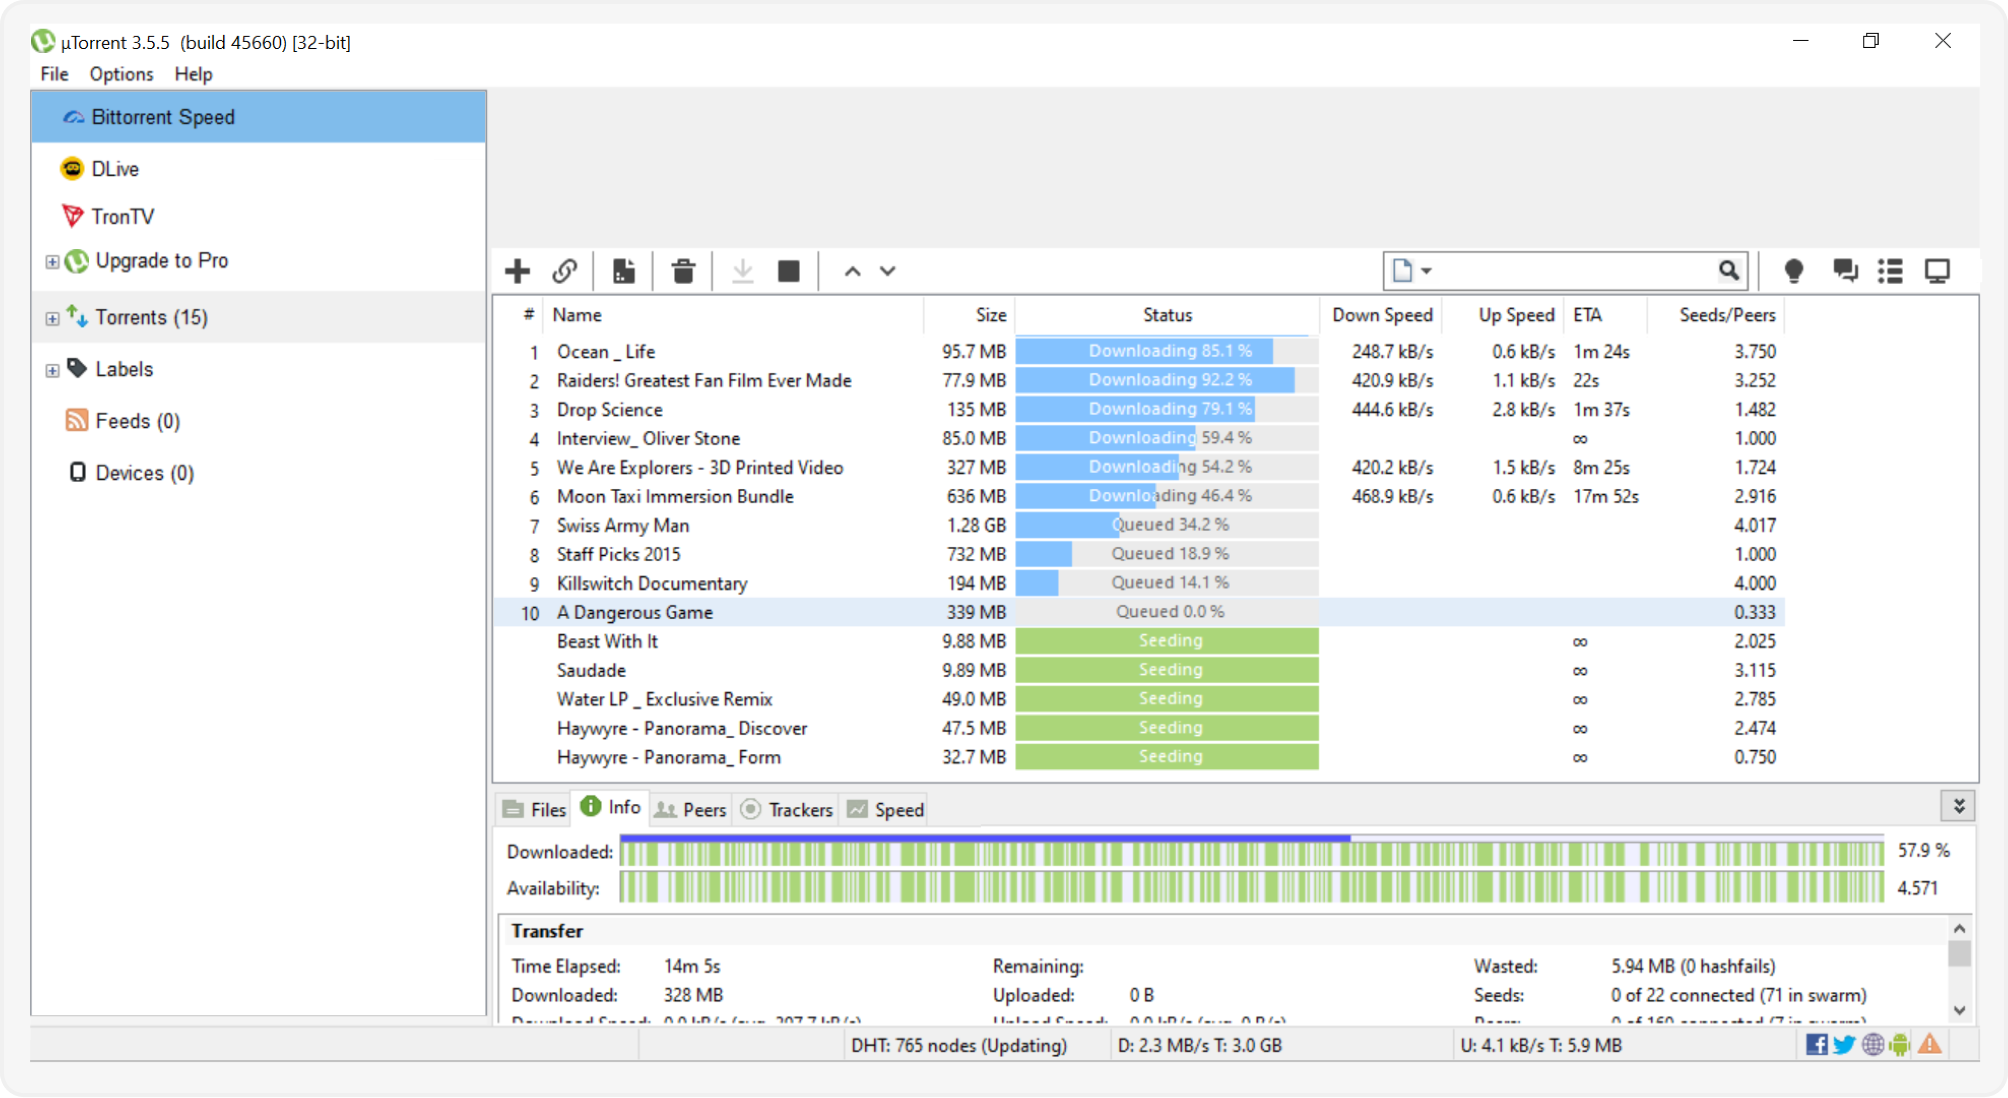Click the Twitter icon in status bar

pos(1844,1045)
